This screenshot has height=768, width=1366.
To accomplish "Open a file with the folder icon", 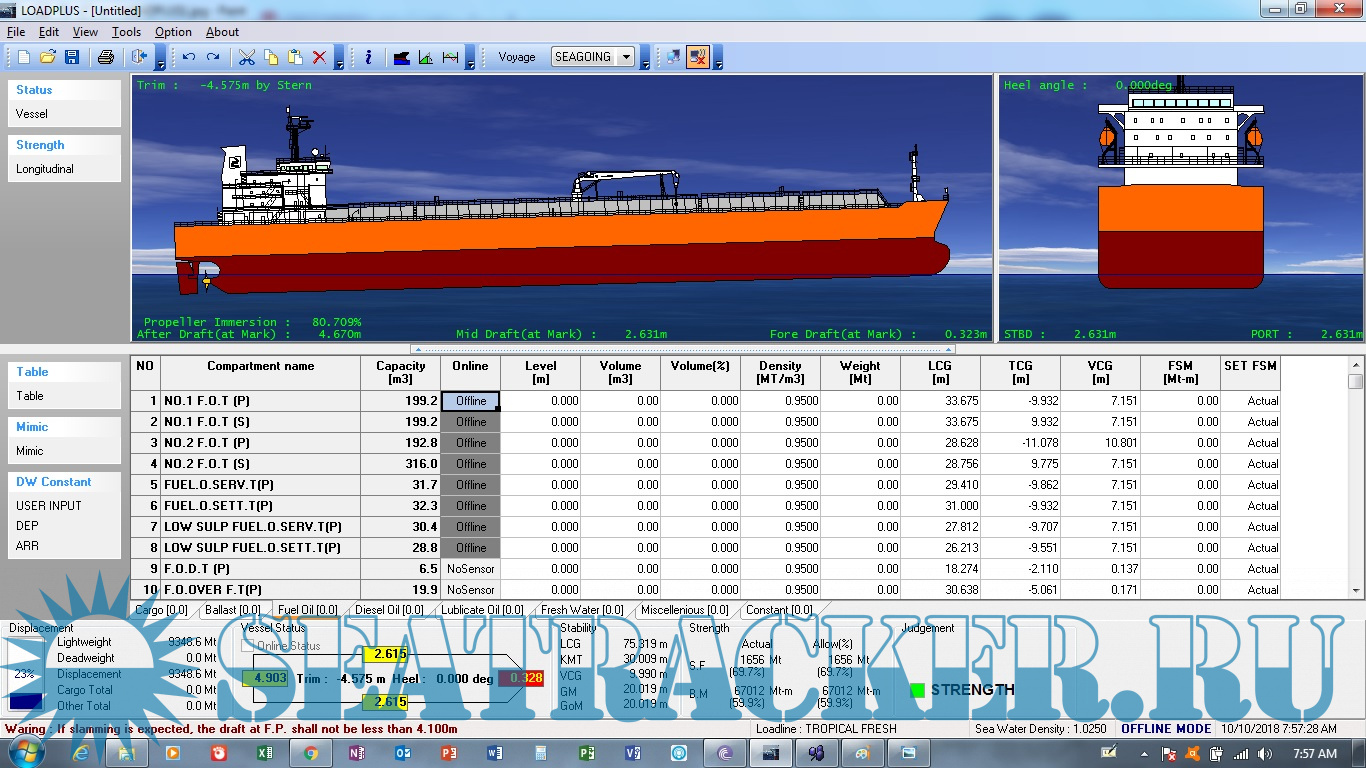I will tap(48, 57).
